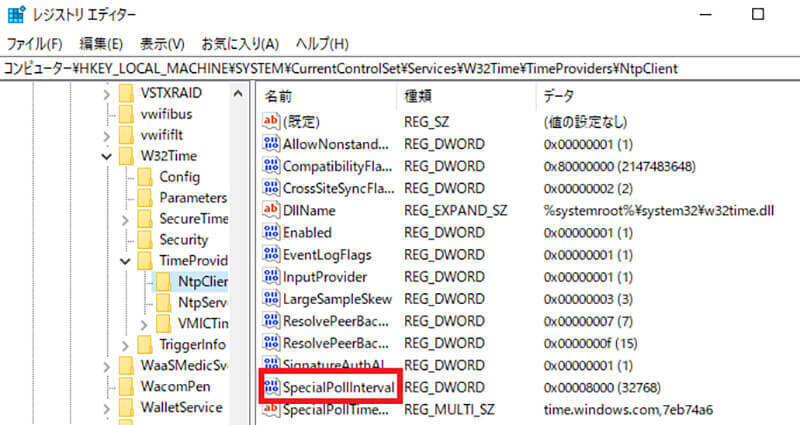Select the VSTXRAID folder icon

[x=126, y=93]
